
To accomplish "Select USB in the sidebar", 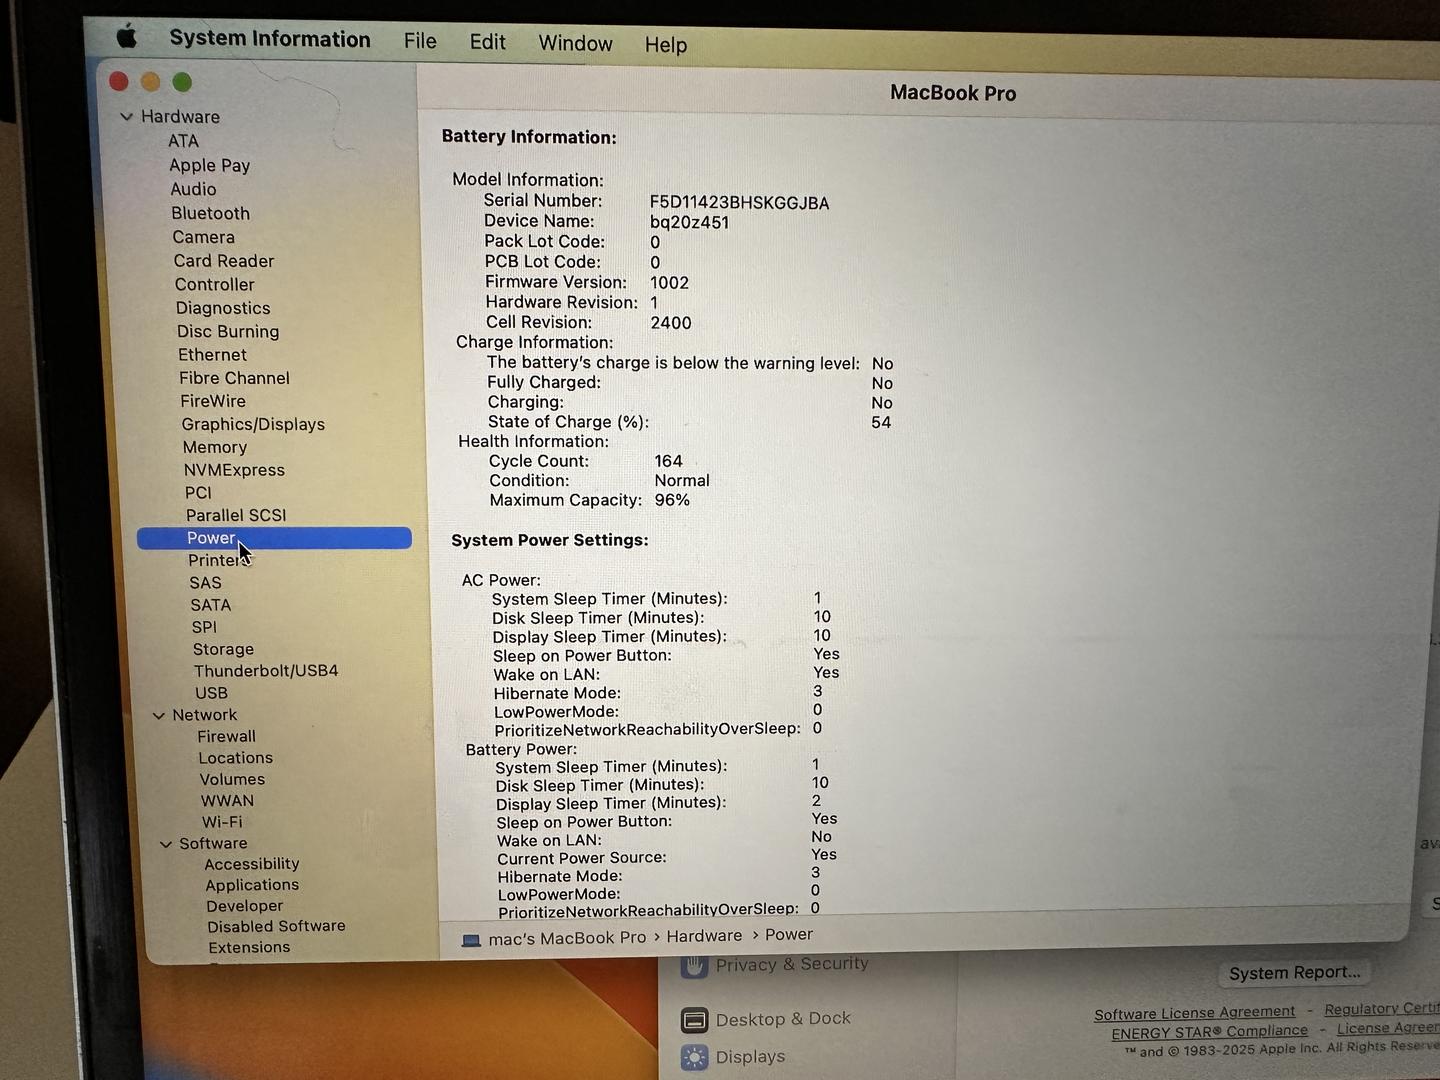I will [211, 693].
